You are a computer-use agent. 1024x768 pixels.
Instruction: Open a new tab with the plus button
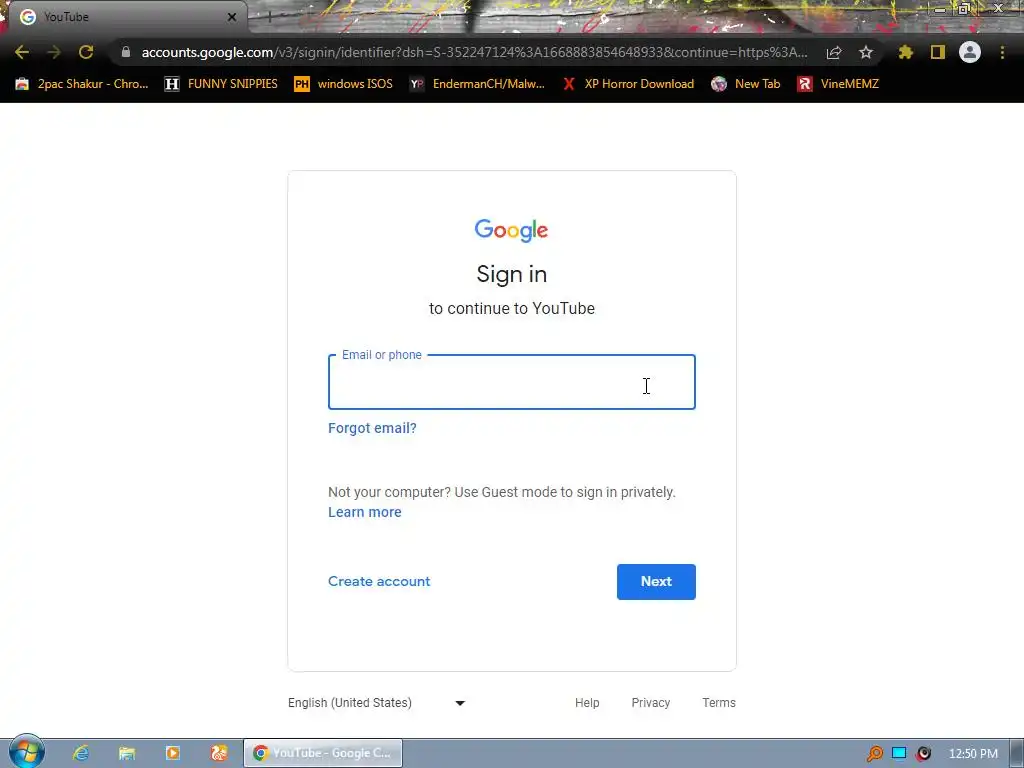pyautogui.click(x=269, y=17)
